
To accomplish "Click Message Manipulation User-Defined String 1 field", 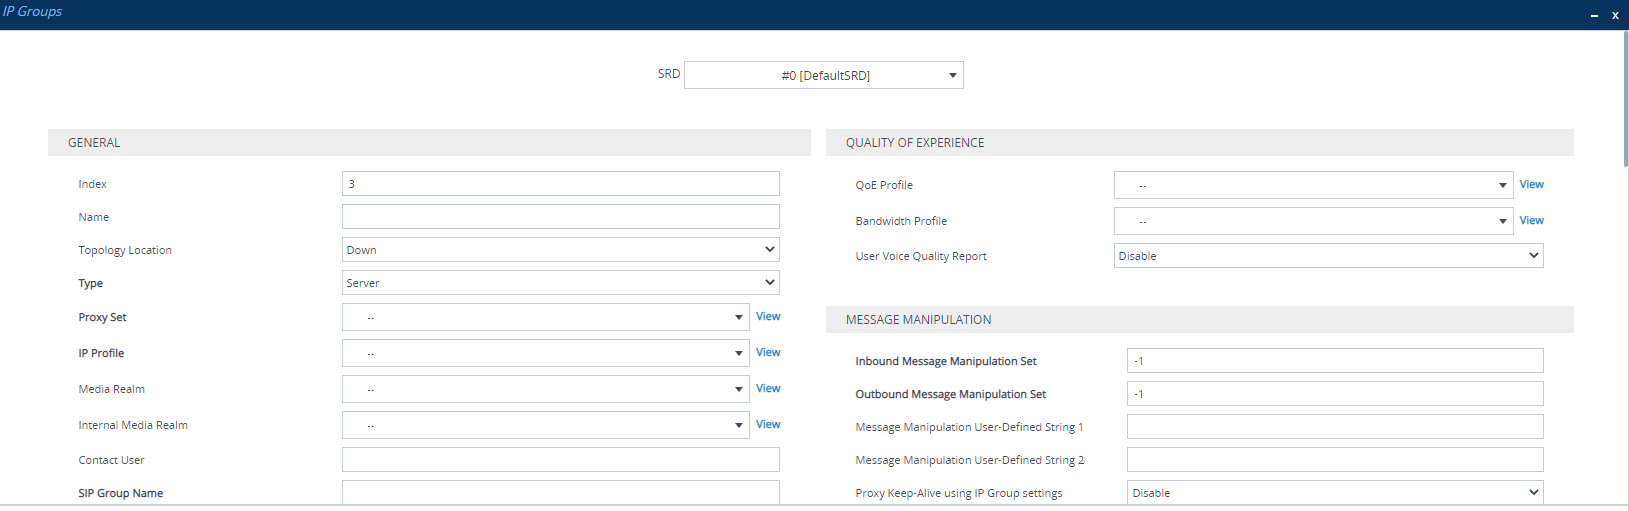I will click(x=1335, y=427).
